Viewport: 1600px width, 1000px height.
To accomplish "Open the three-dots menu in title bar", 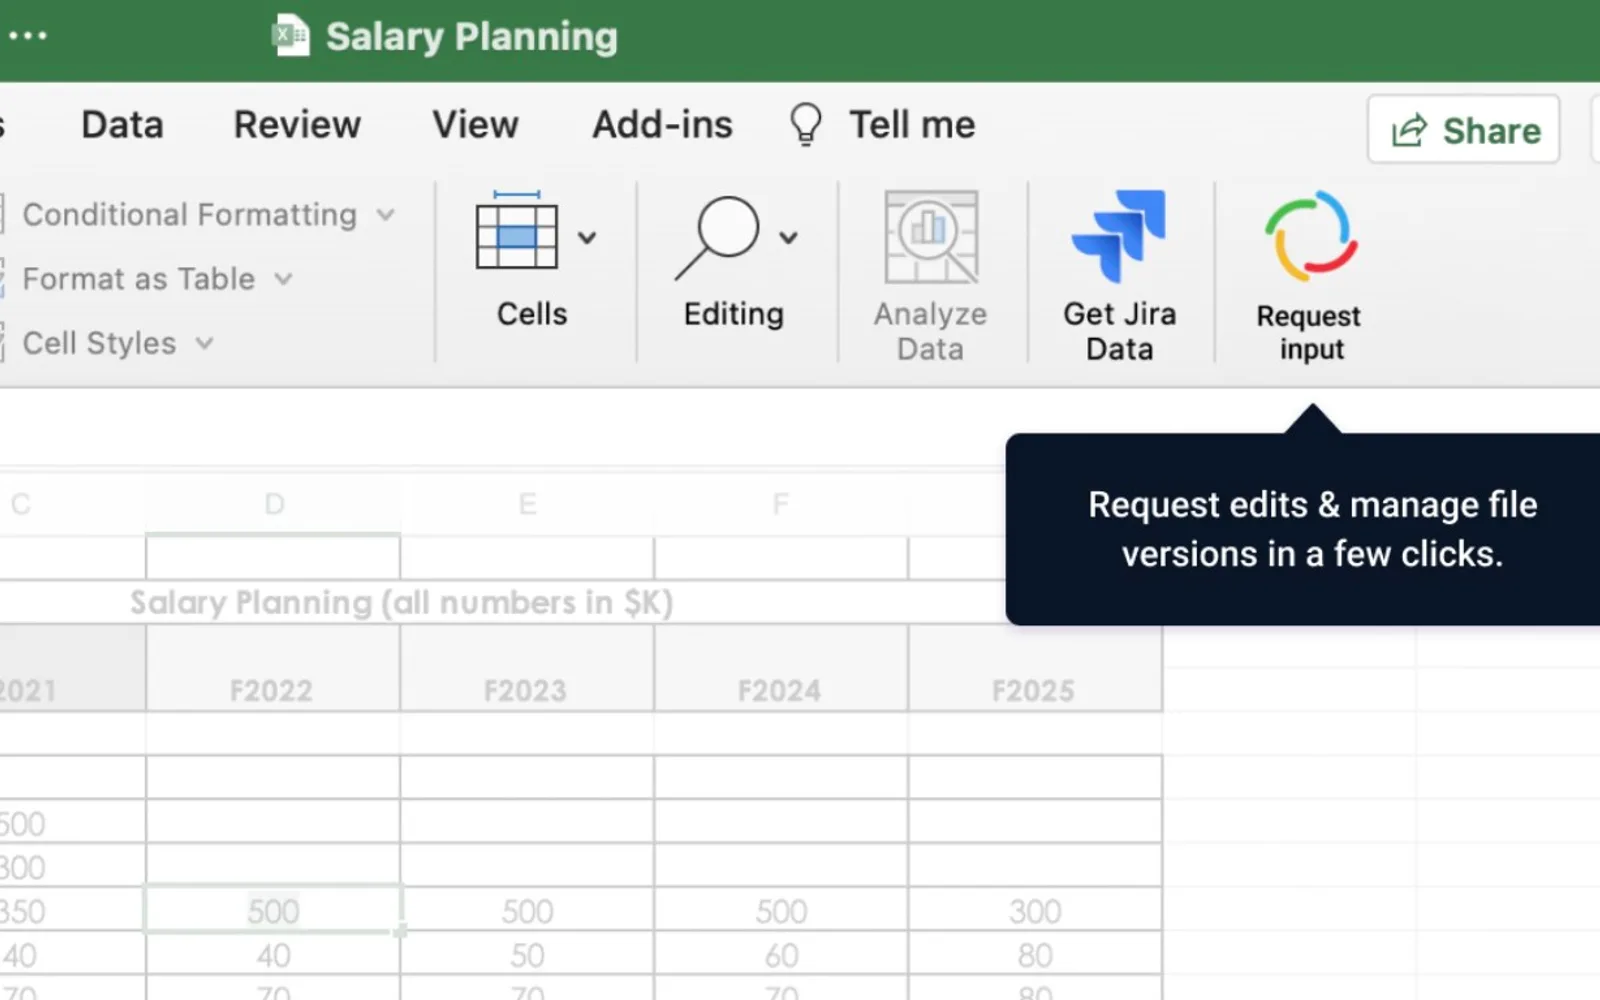I will (x=27, y=36).
